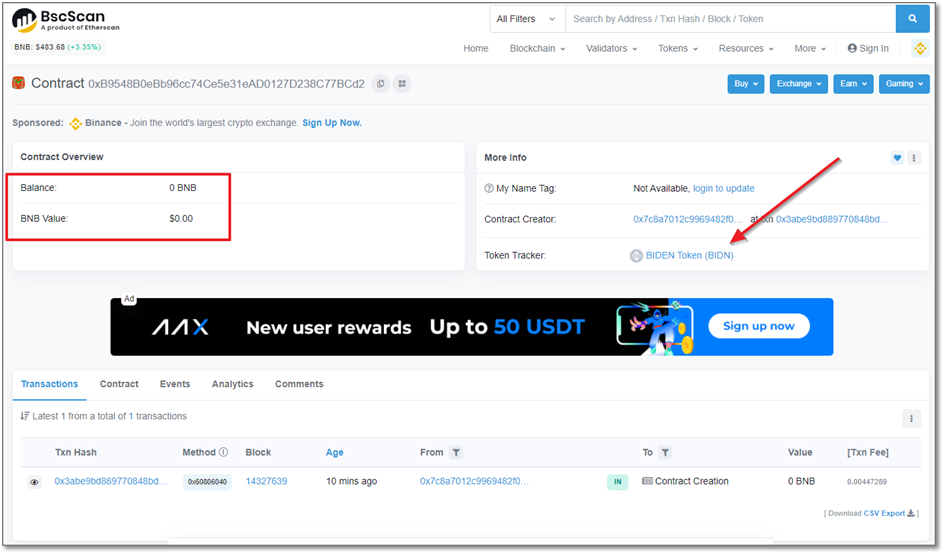Image resolution: width=944 pixels, height=554 pixels.
Task: Expand the Blockchain menu
Action: click(x=538, y=49)
